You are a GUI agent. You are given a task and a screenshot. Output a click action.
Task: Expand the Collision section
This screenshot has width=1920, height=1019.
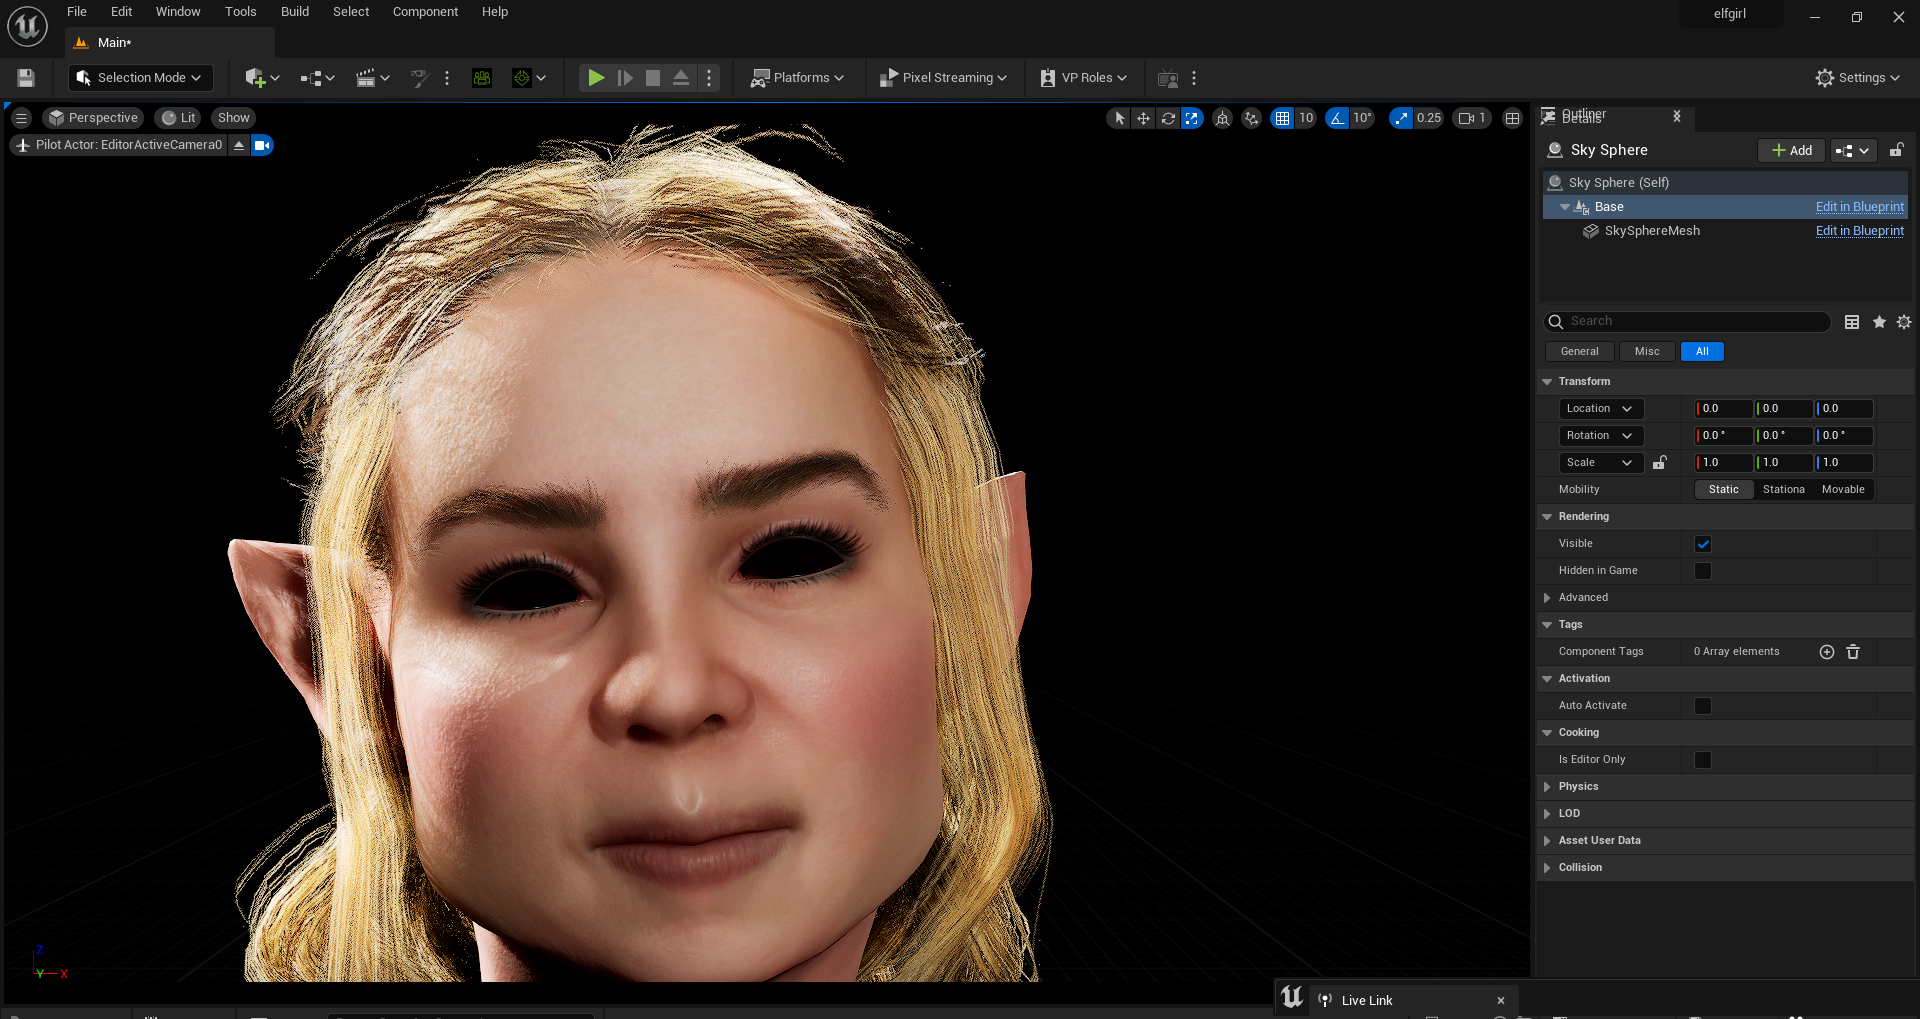click(x=1547, y=868)
